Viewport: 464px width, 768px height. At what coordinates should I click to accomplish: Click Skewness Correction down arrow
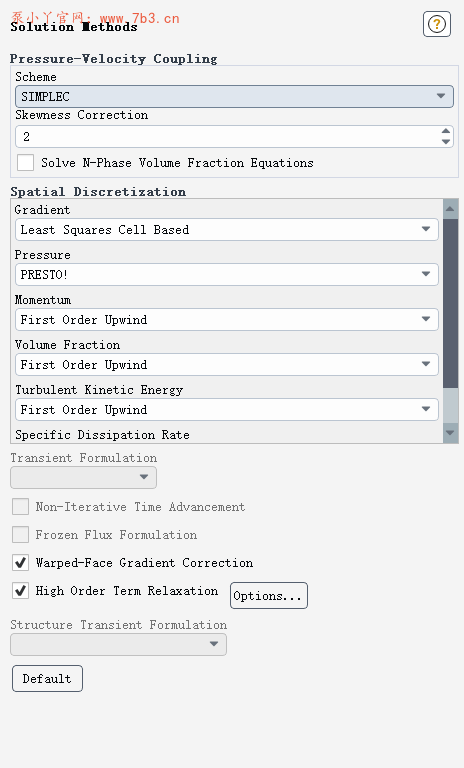(x=445, y=142)
